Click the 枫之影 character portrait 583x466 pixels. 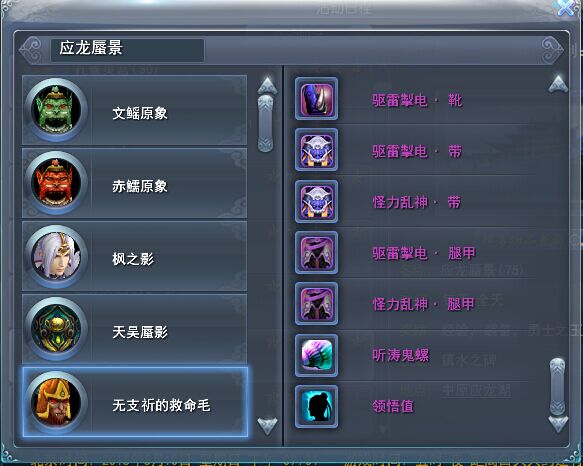56,256
